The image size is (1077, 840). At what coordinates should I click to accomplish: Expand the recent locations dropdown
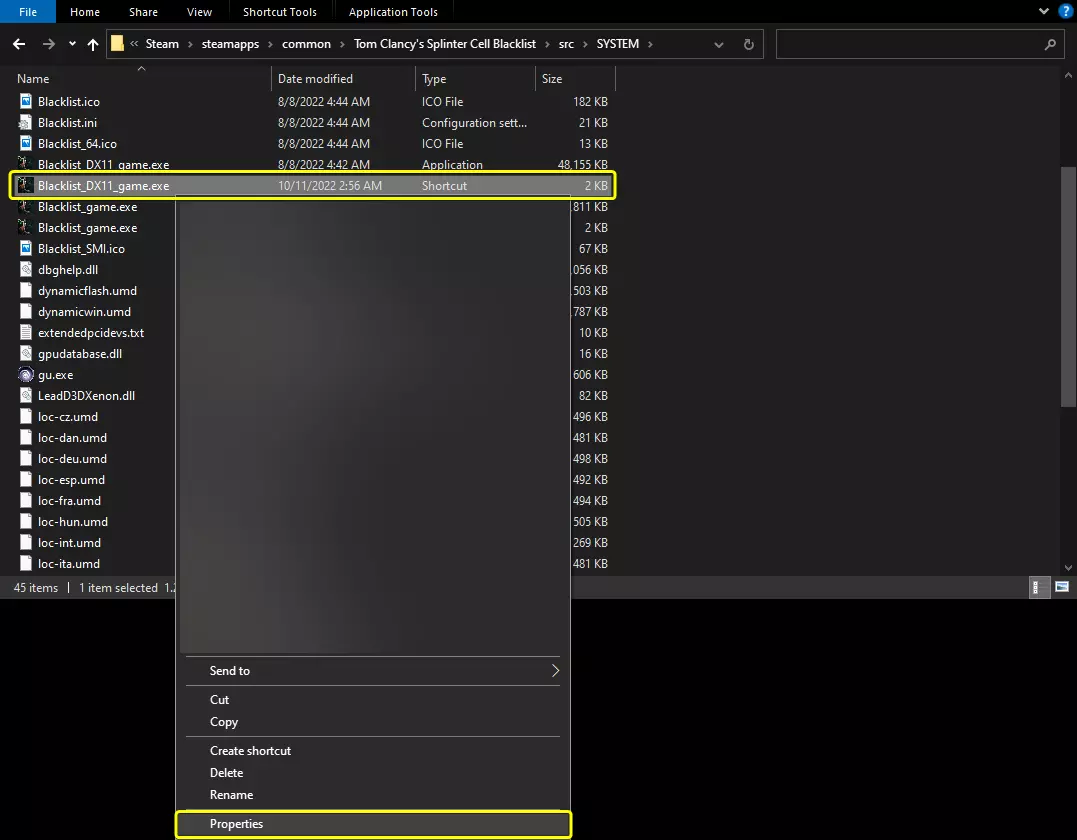click(72, 44)
